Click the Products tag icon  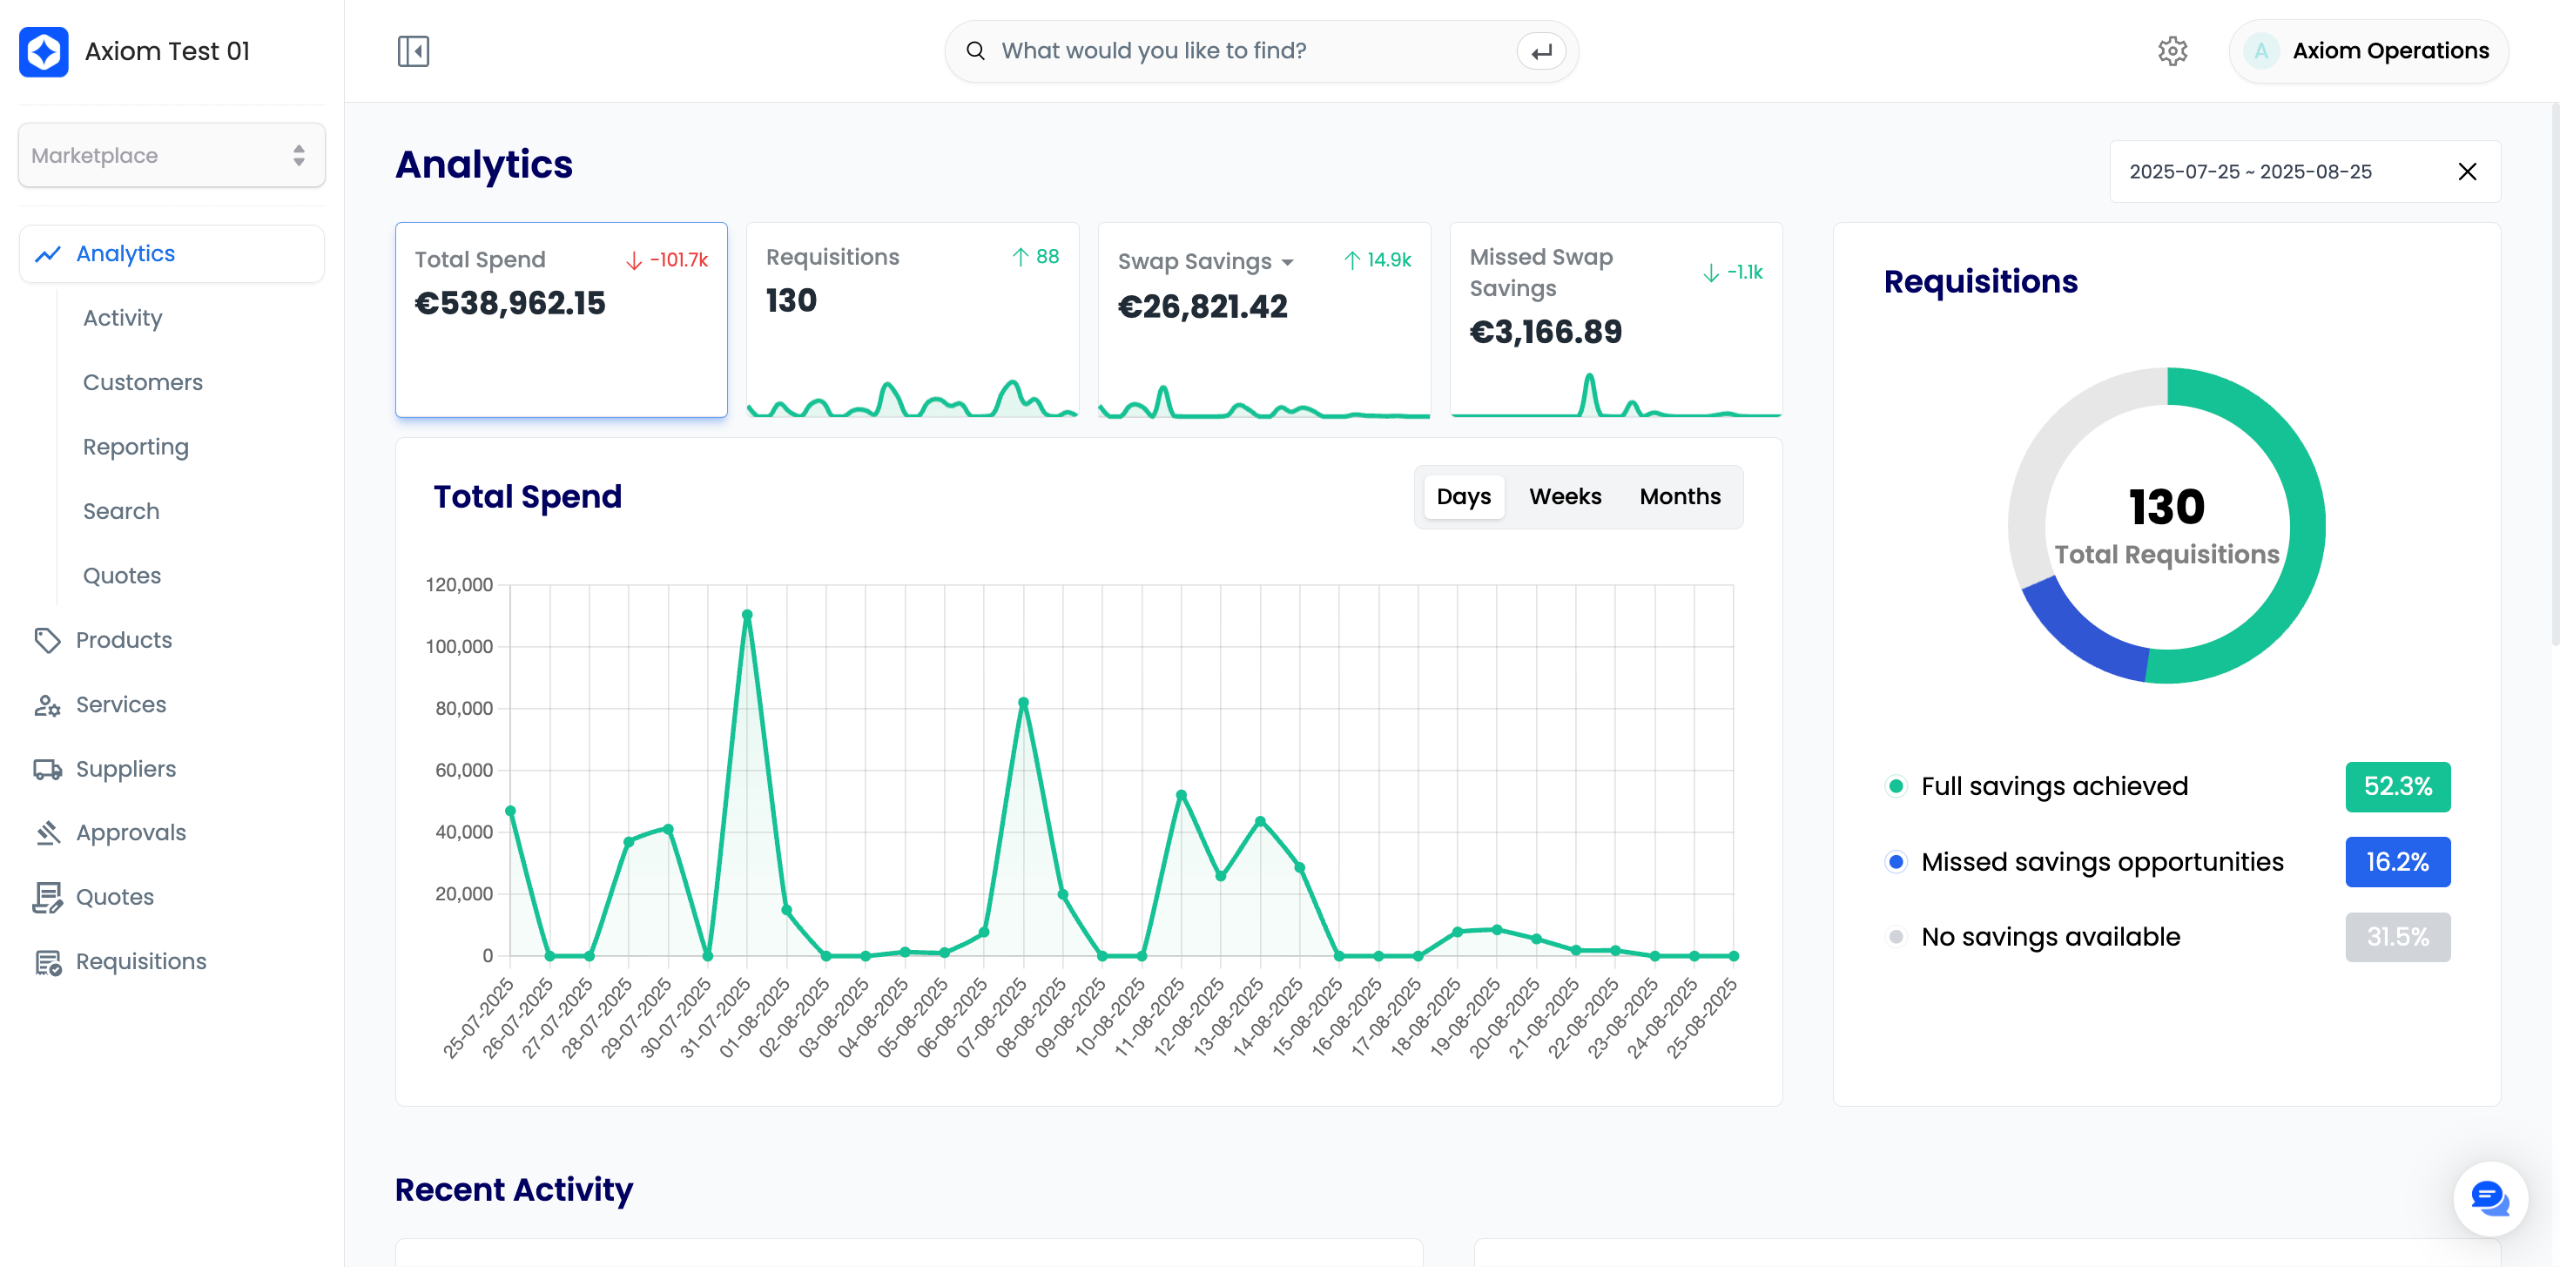click(x=47, y=640)
